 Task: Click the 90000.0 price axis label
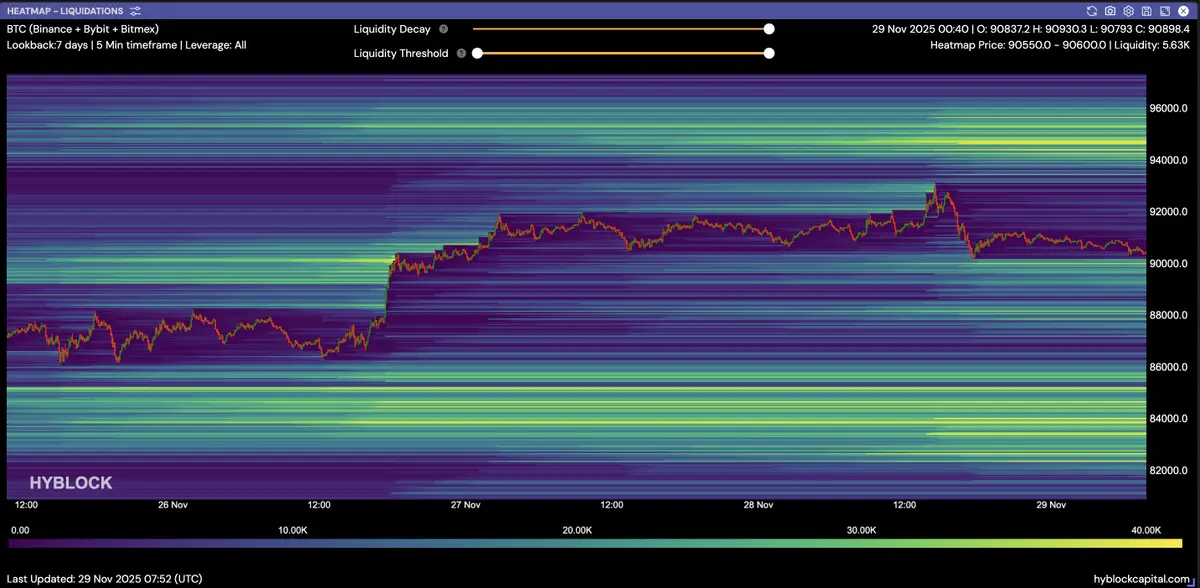coord(1169,264)
